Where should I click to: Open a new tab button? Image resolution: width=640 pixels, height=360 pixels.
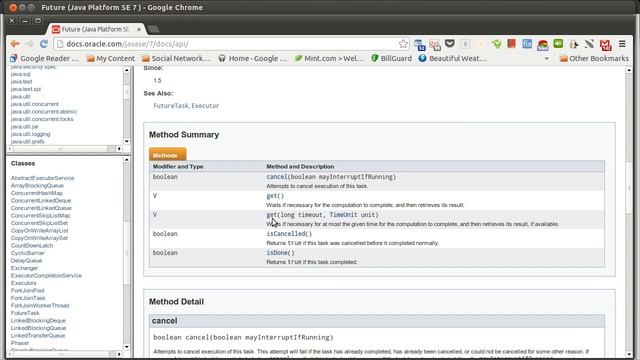point(153,29)
